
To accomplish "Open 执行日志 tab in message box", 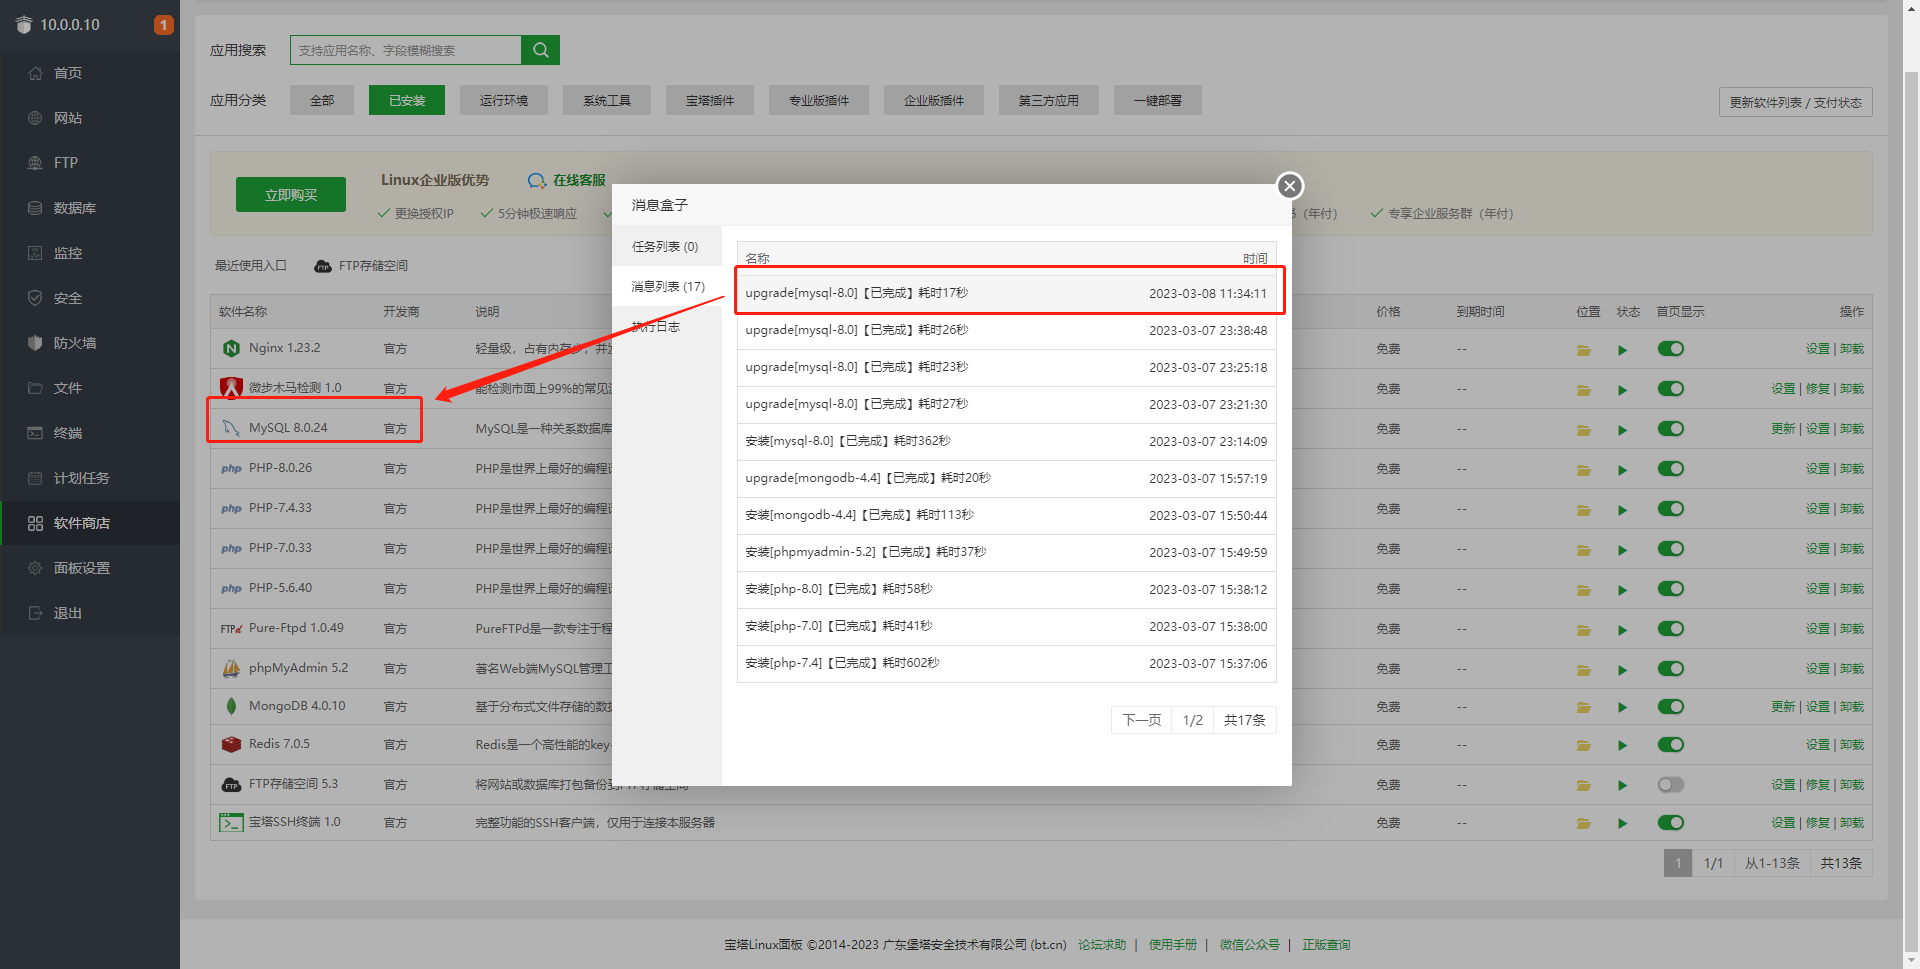I will (x=666, y=327).
